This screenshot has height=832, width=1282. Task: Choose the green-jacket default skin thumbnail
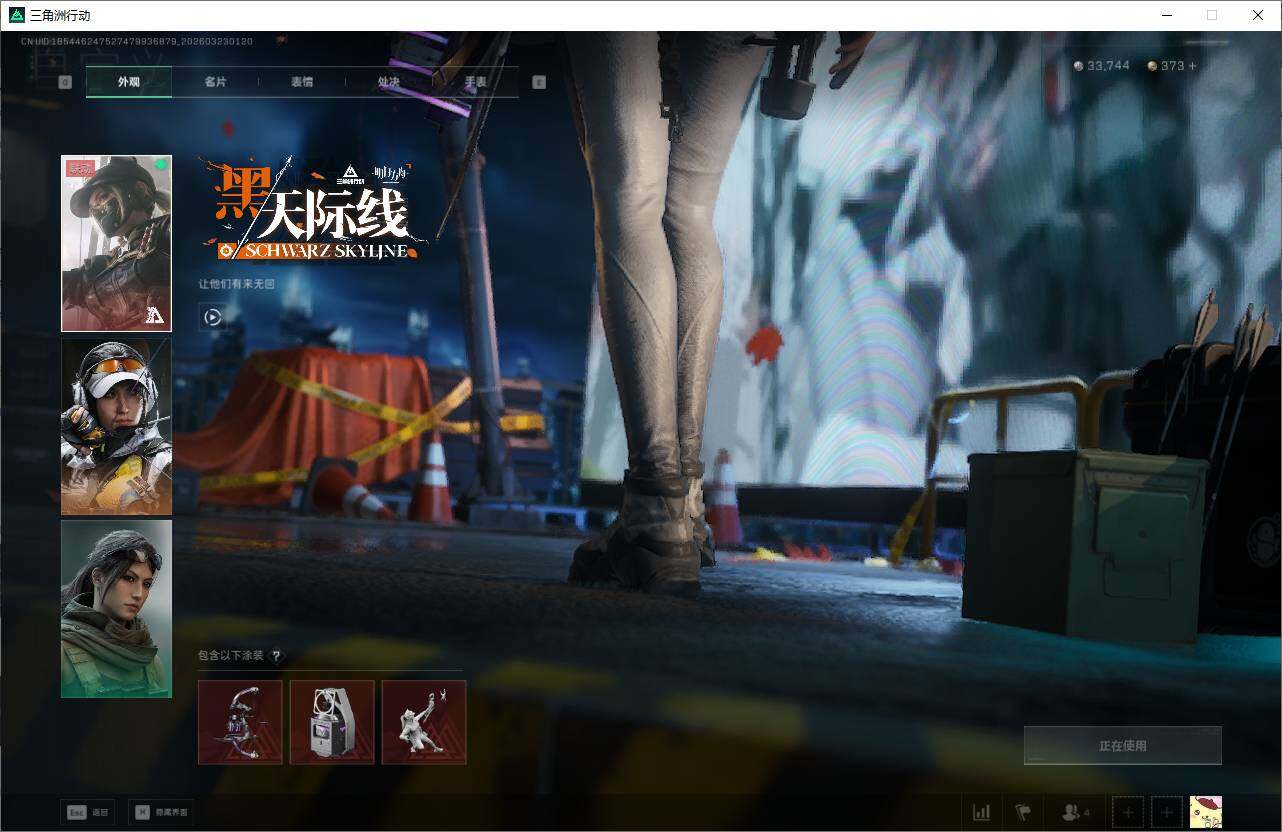tap(116, 609)
